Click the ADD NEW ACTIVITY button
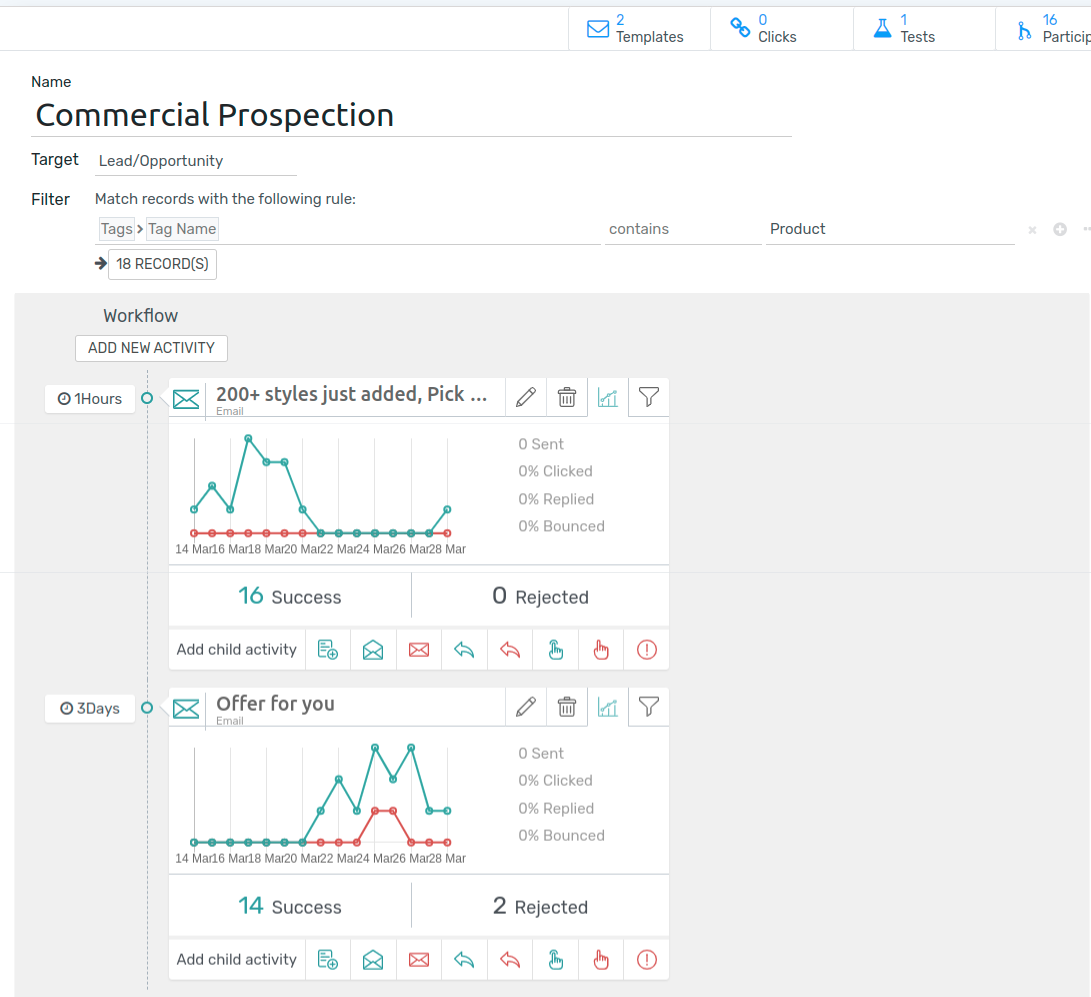The width and height of the screenshot is (1091, 997). tap(151, 348)
